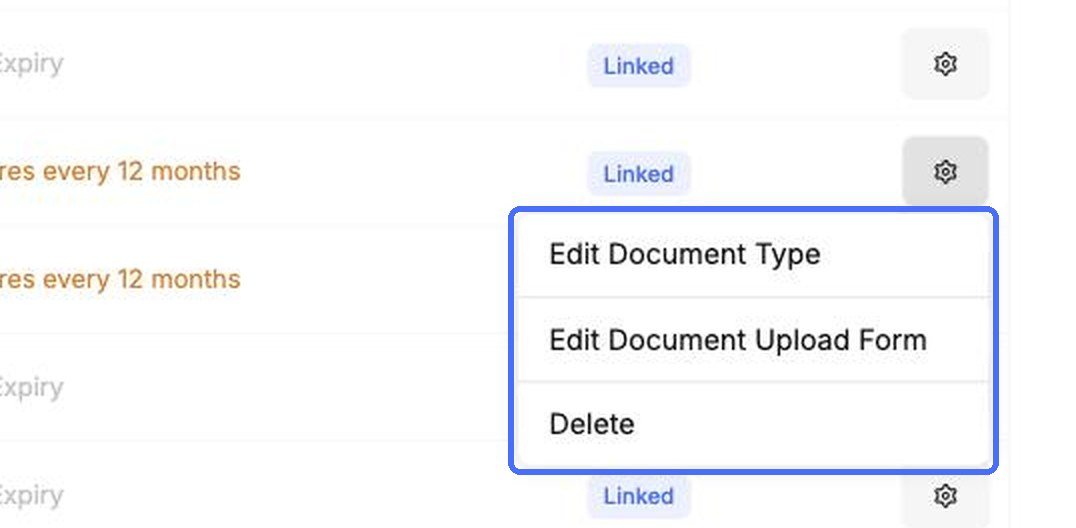The width and height of the screenshot is (1076, 528).
Task: Click the Linked badge in the bottom row
Action: click(638, 496)
